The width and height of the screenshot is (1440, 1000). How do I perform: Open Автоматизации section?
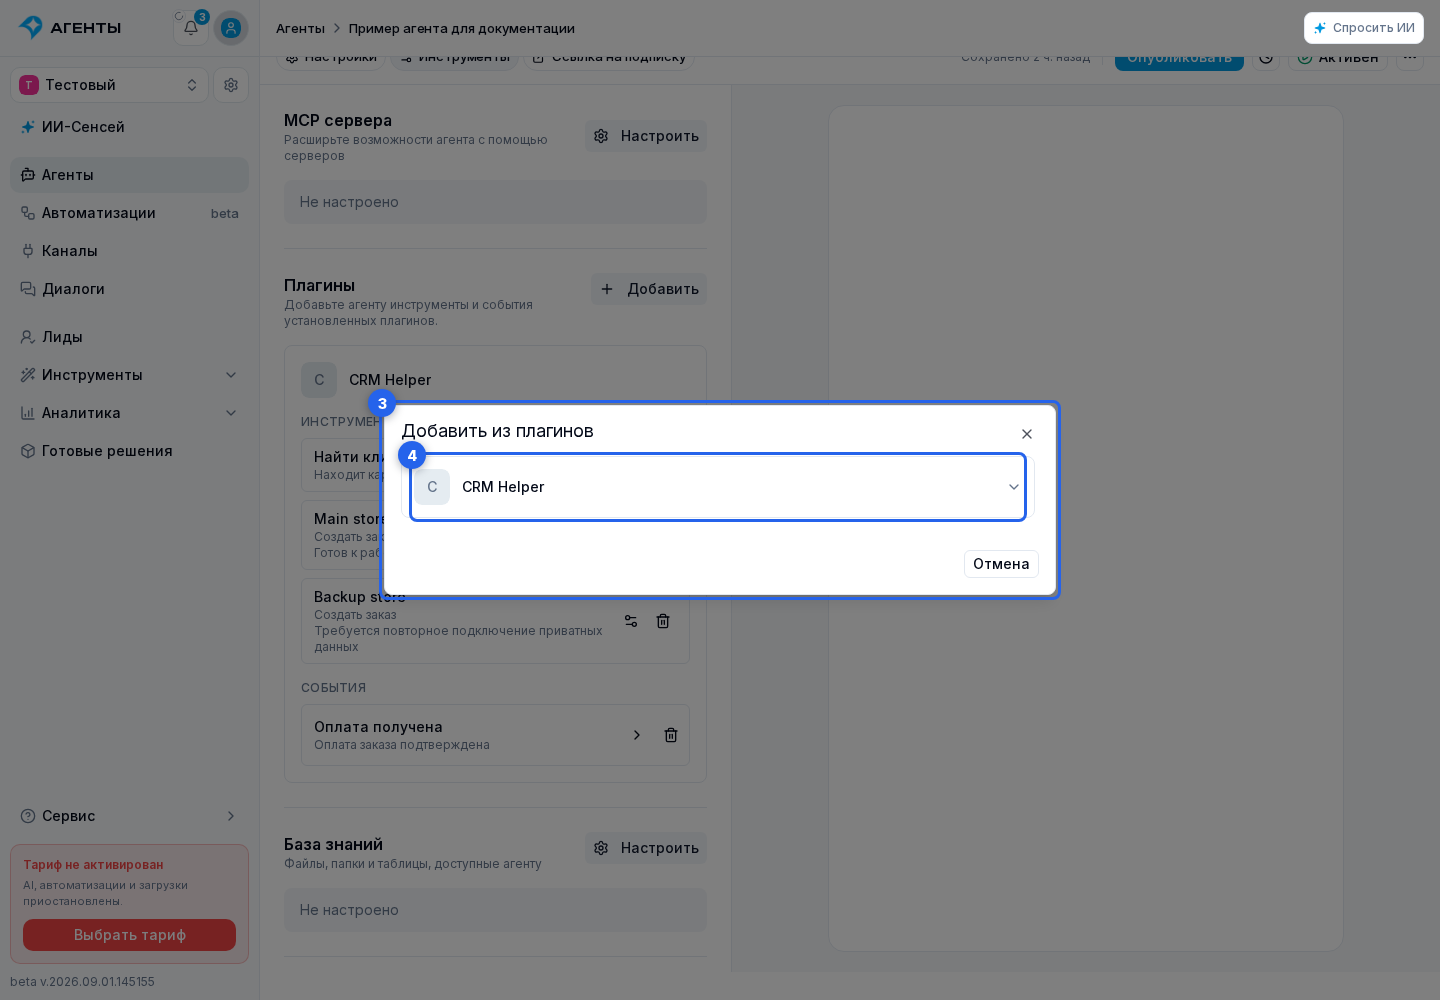[129, 213]
